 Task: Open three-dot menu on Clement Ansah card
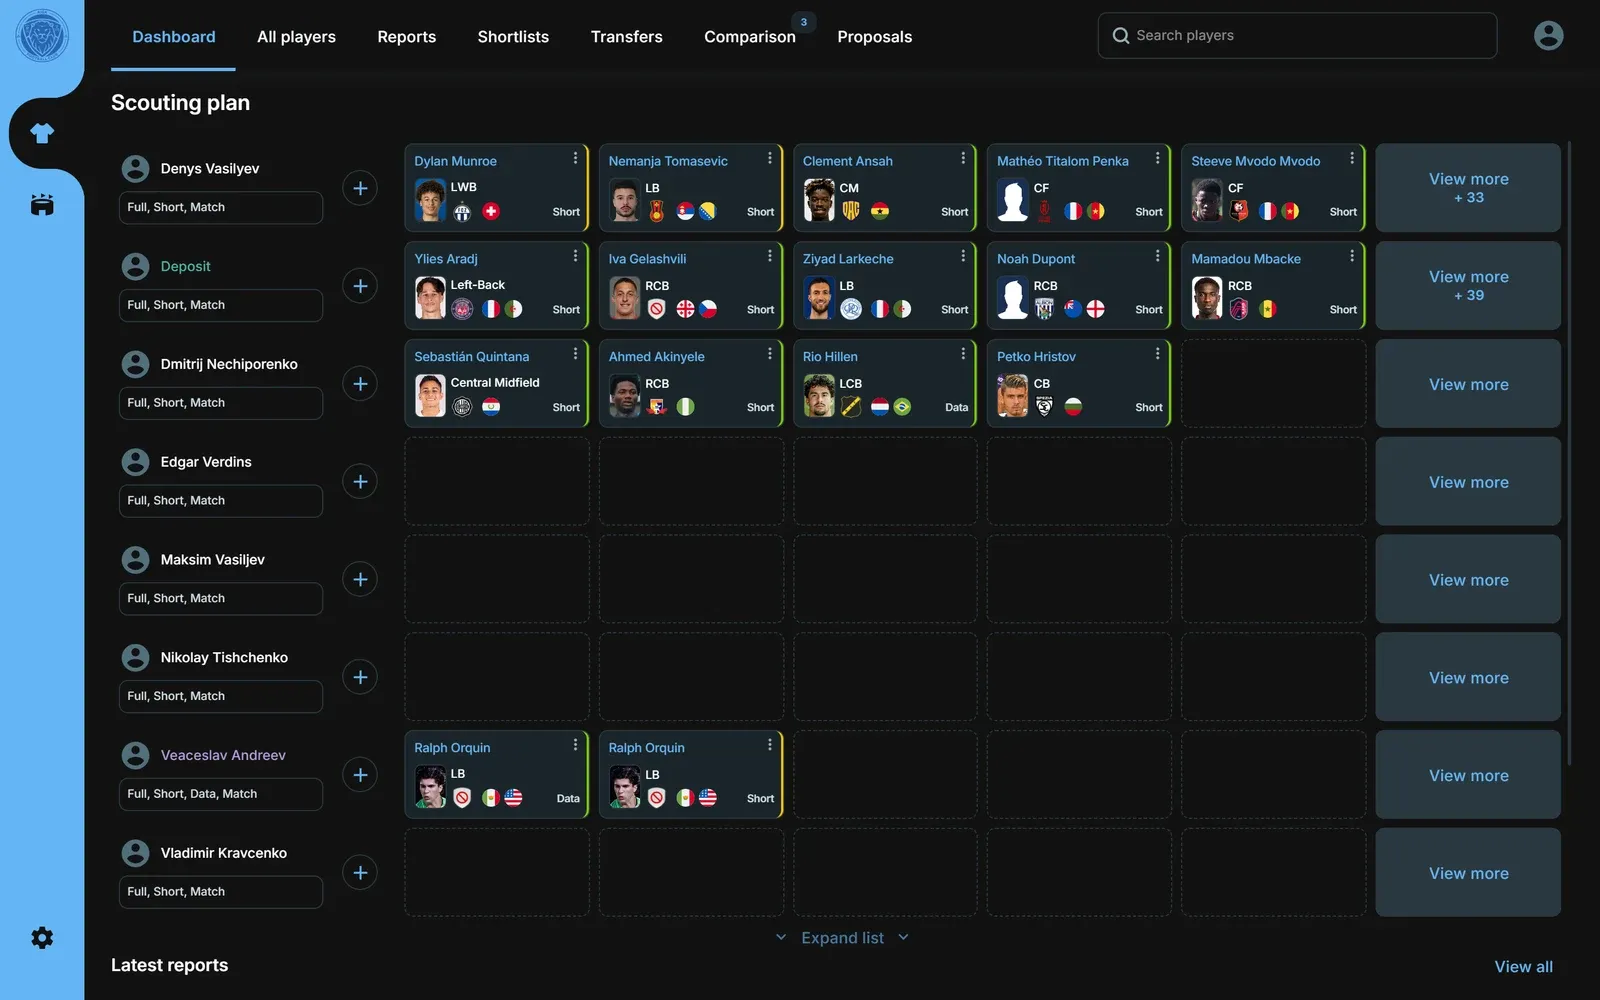(x=963, y=158)
